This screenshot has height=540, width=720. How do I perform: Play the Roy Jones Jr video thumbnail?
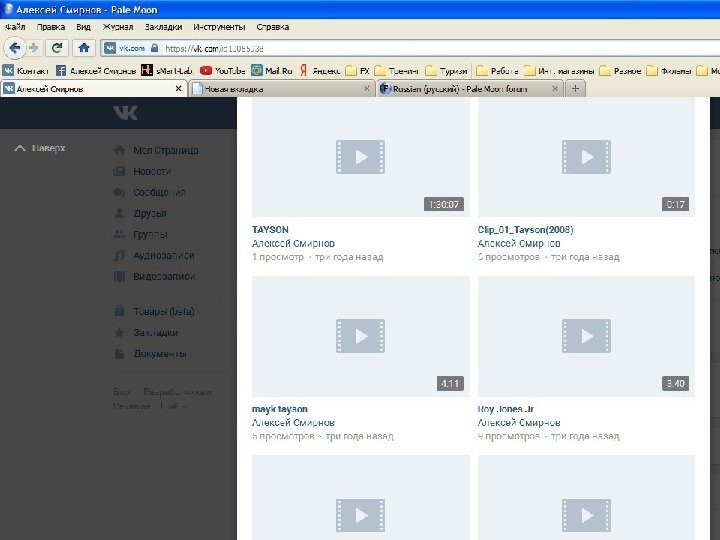[586, 336]
